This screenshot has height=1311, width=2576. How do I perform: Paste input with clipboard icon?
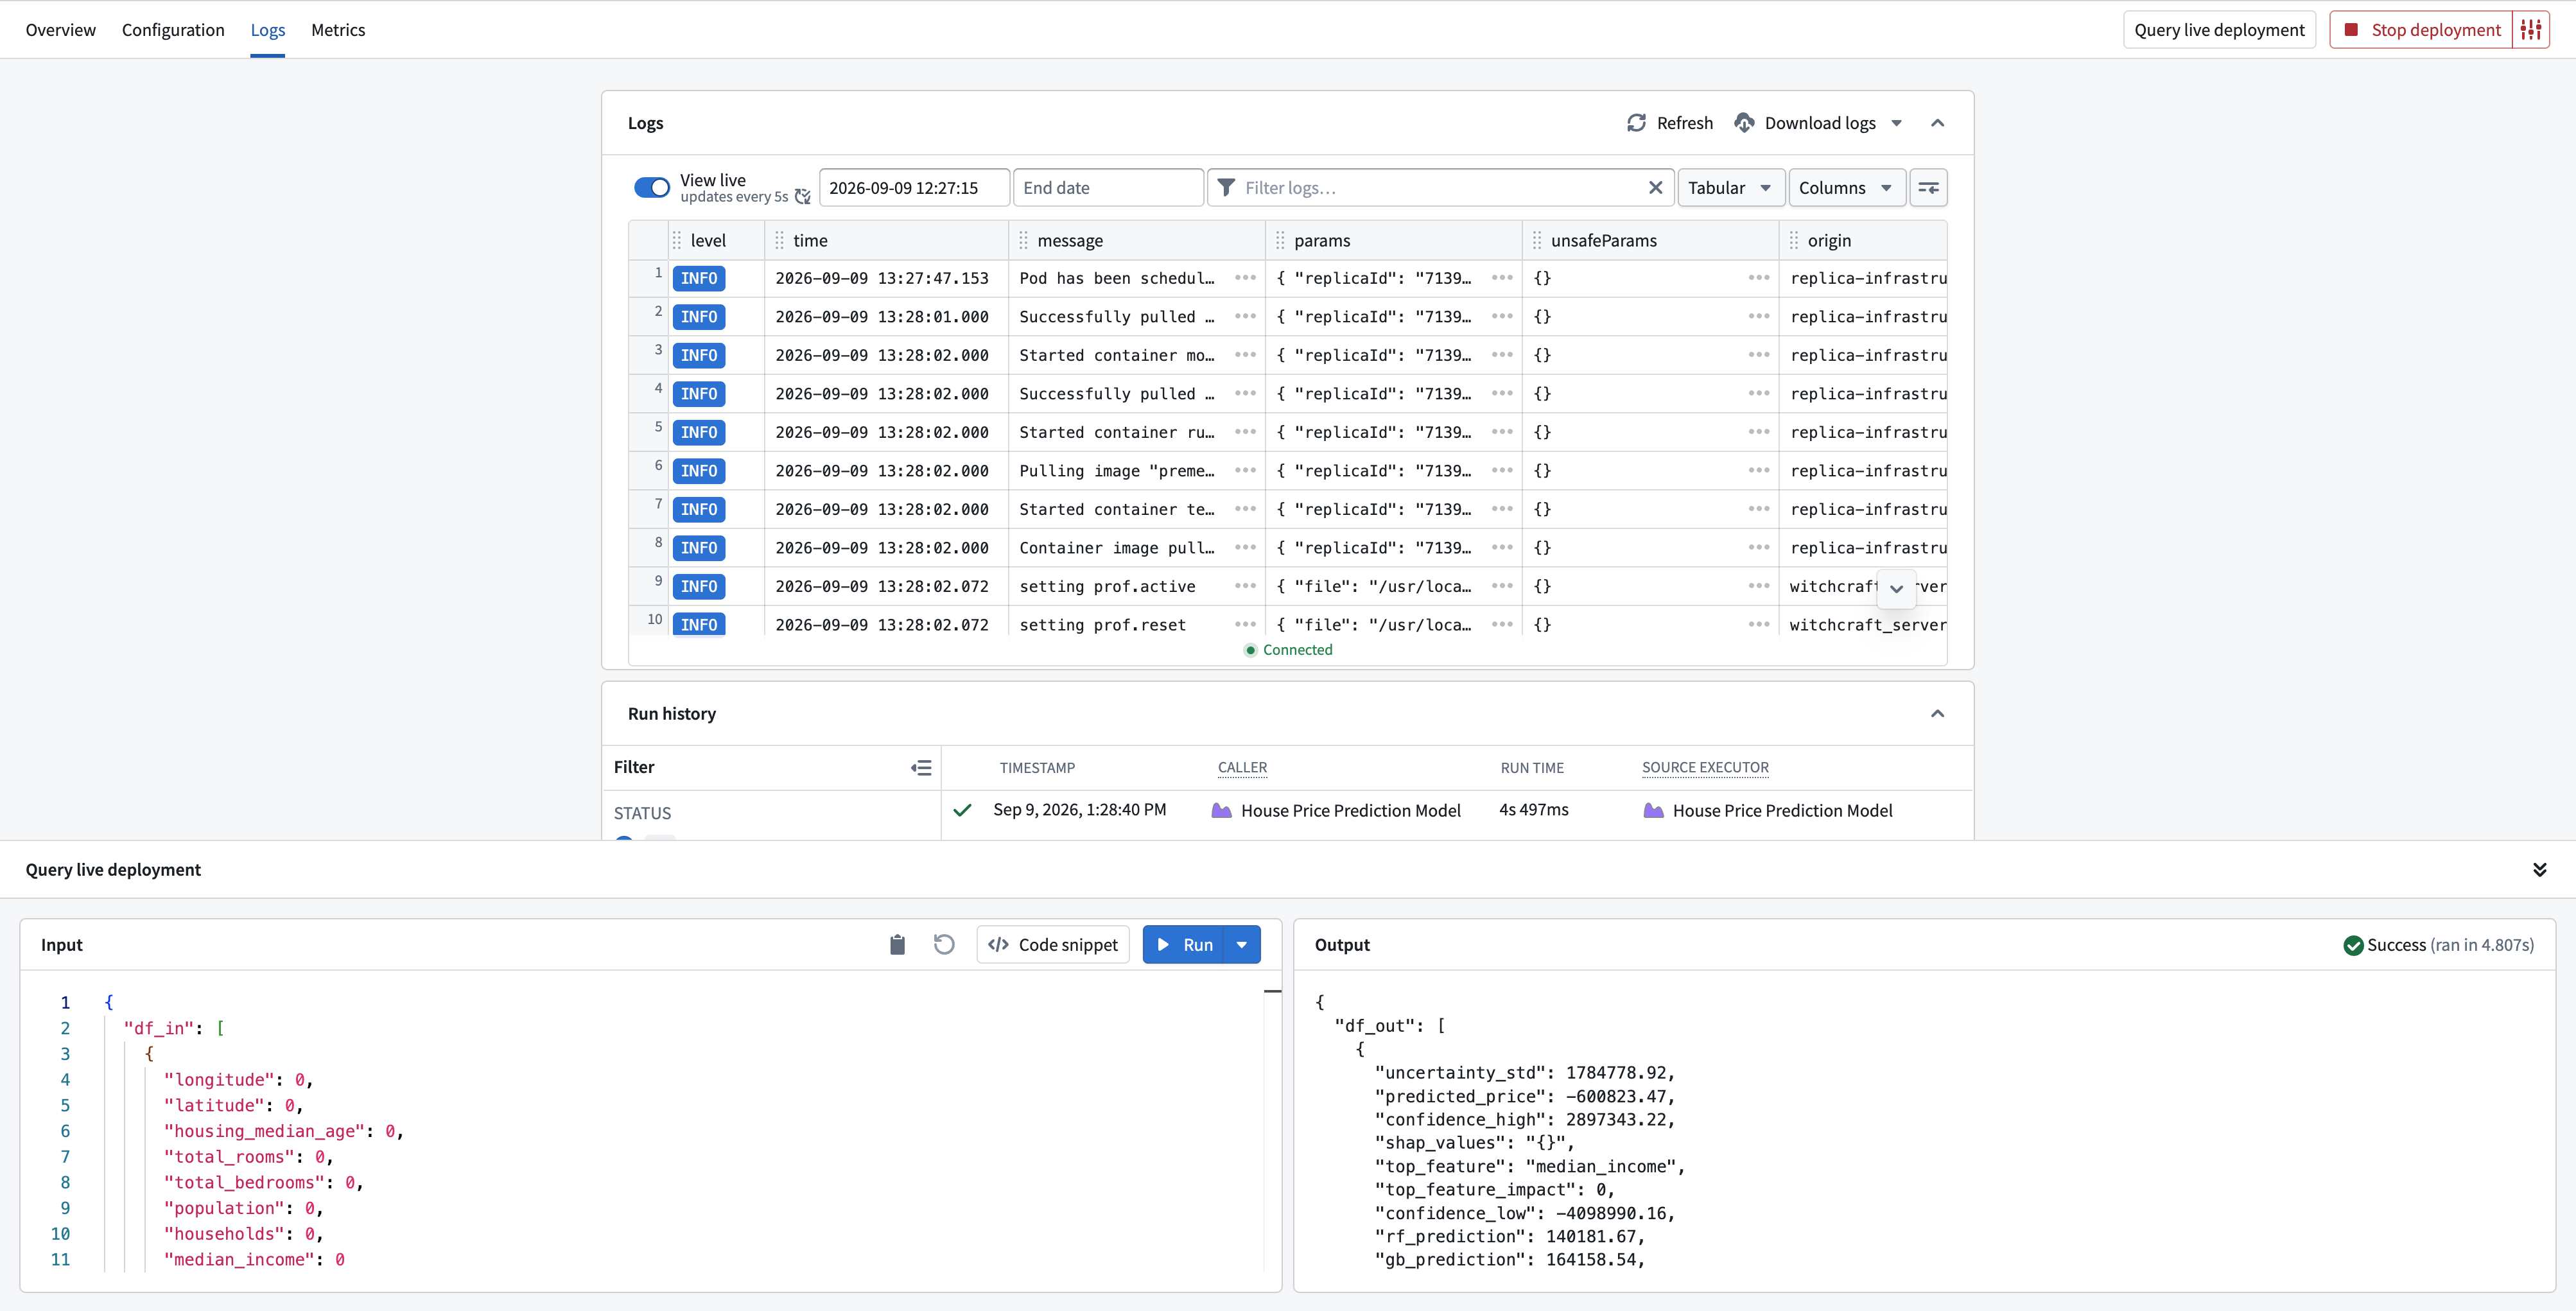(897, 945)
